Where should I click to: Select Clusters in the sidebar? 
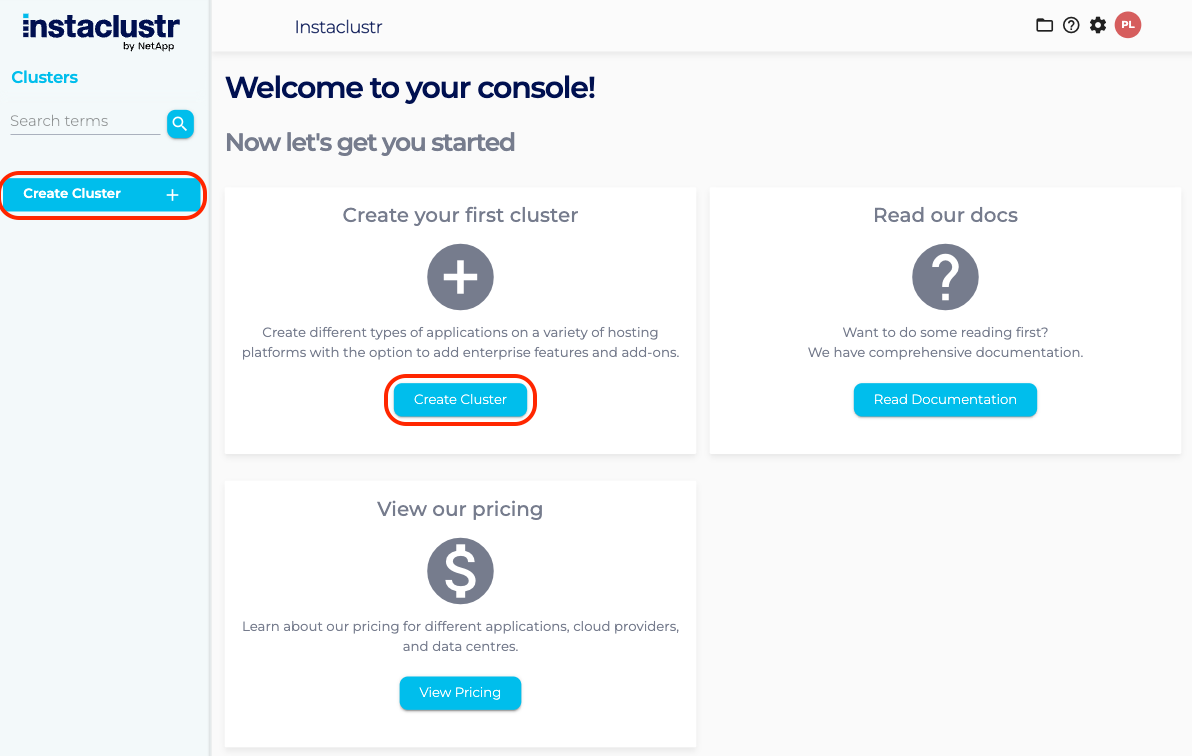pos(44,77)
